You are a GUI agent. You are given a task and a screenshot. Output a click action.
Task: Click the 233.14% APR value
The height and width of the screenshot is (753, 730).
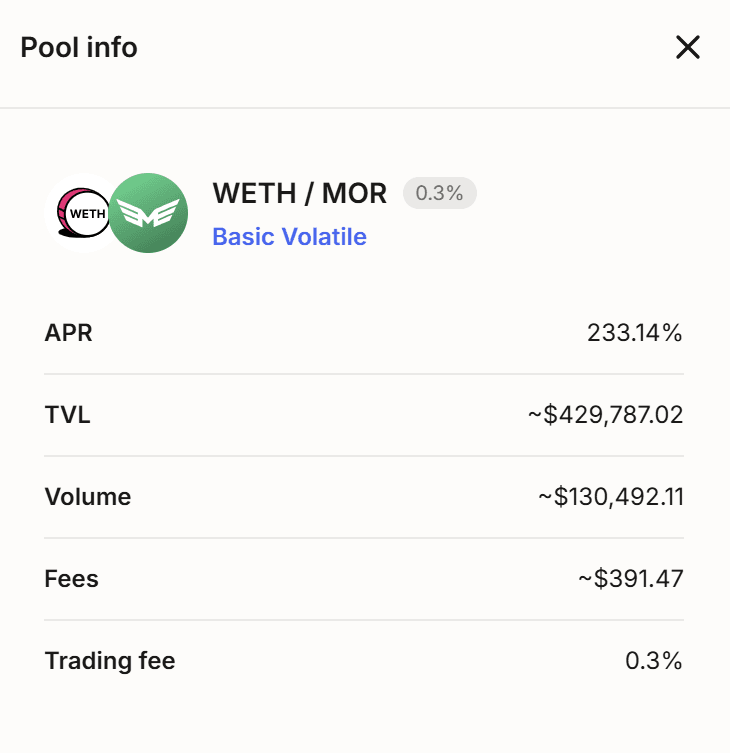635,333
